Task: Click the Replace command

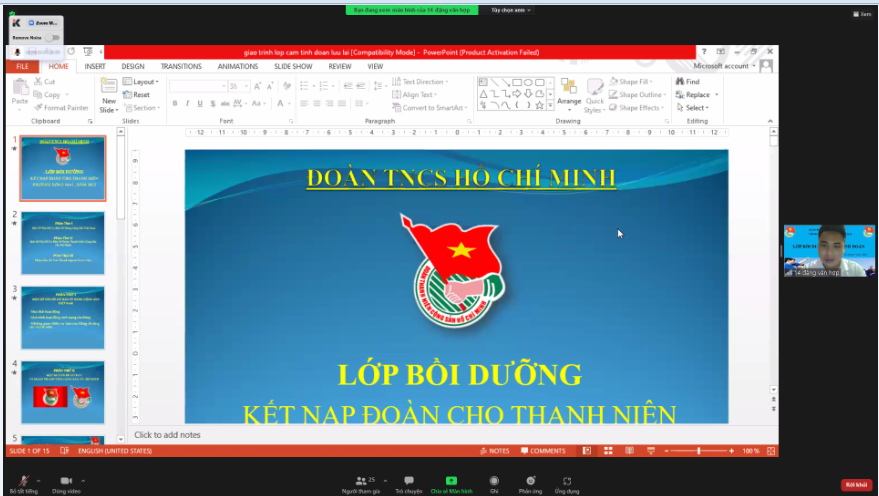Action: click(x=697, y=95)
